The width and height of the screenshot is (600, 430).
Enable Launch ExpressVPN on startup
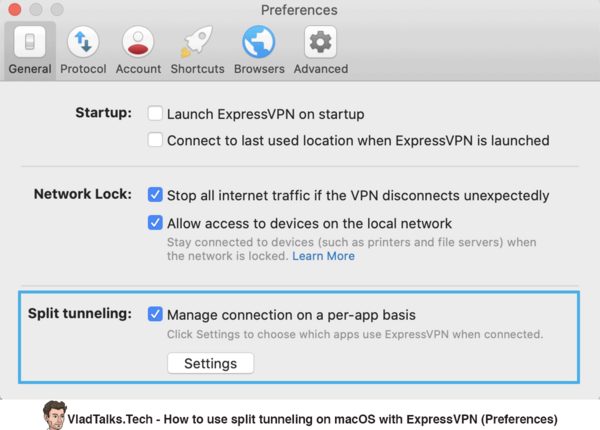pyautogui.click(x=155, y=114)
